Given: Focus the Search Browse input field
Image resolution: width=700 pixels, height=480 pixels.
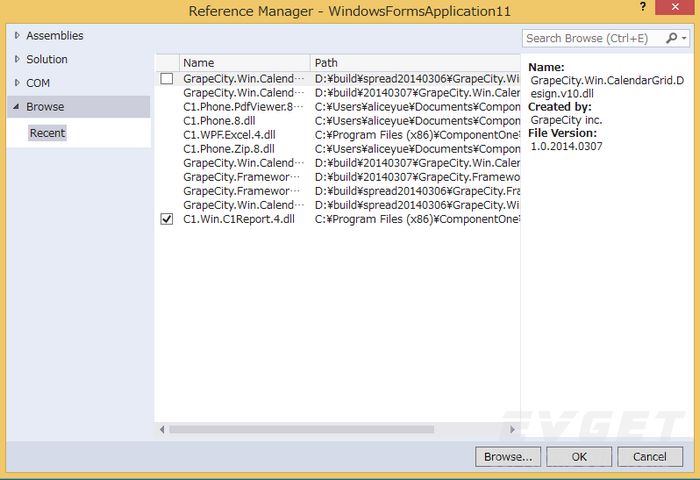Looking at the screenshot, I should click(593, 38).
